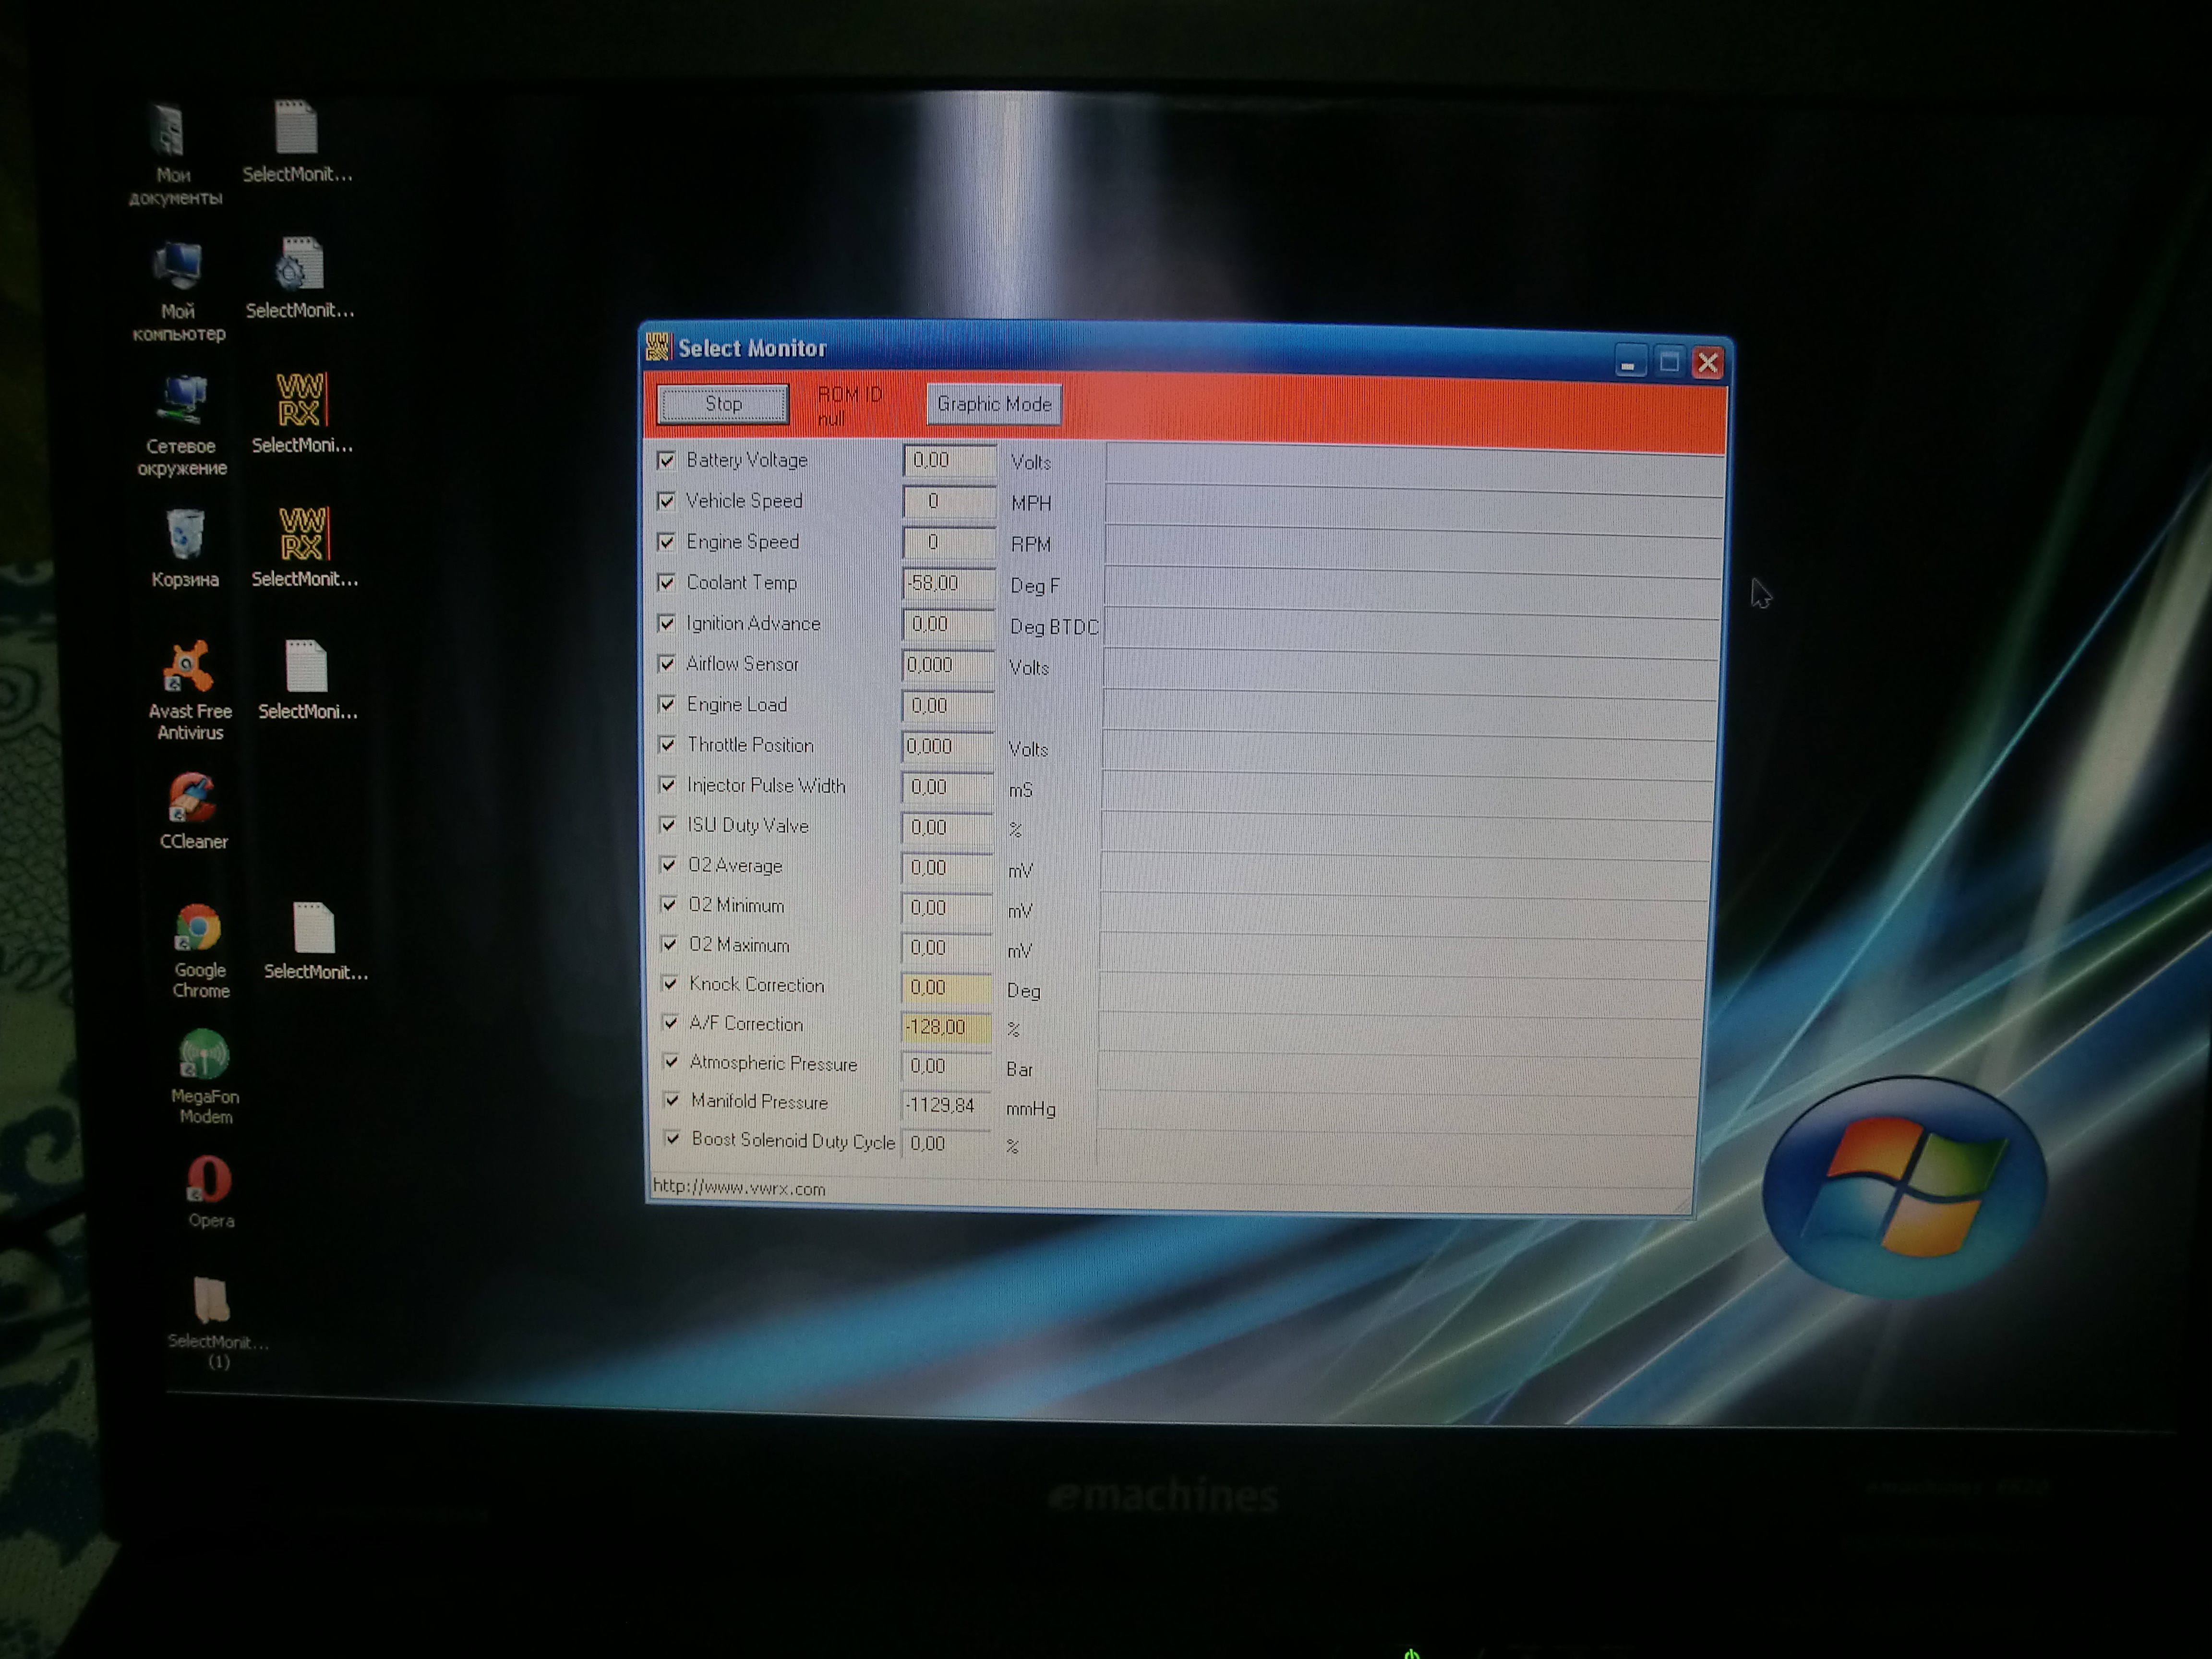Disable the Knock Correction checkbox
The image size is (2212, 1659).
point(669,984)
